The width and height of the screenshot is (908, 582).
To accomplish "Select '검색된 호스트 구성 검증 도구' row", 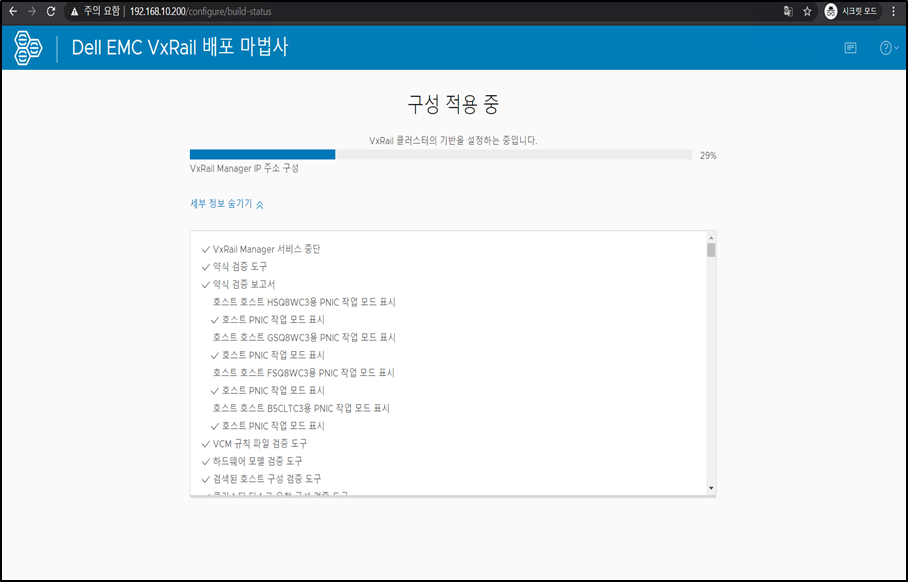I will click(x=261, y=479).
